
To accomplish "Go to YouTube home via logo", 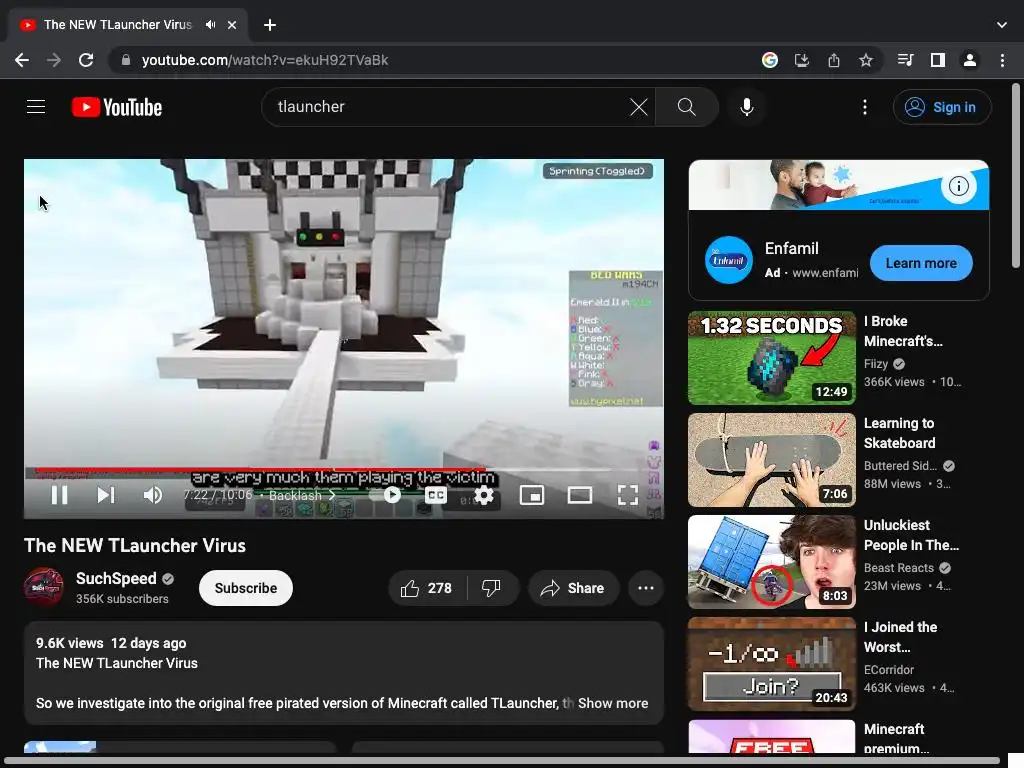I will click(x=117, y=107).
